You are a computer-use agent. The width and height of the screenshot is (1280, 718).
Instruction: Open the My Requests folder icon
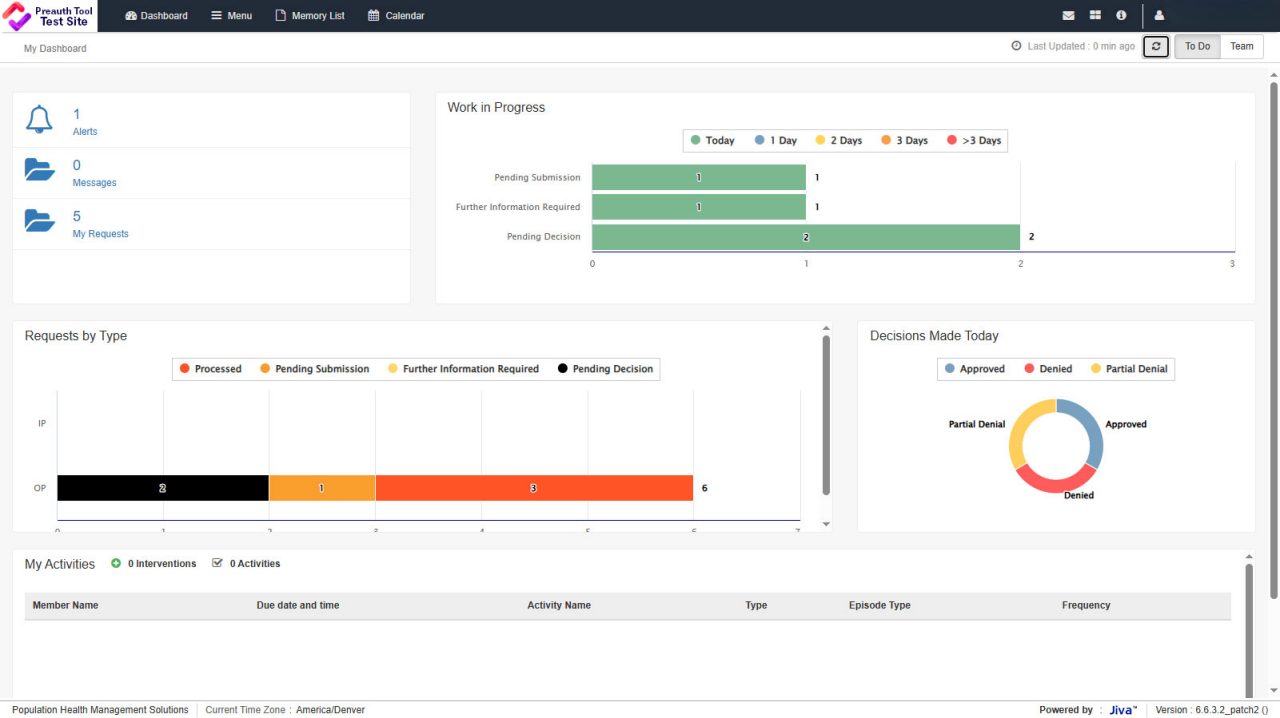39,222
